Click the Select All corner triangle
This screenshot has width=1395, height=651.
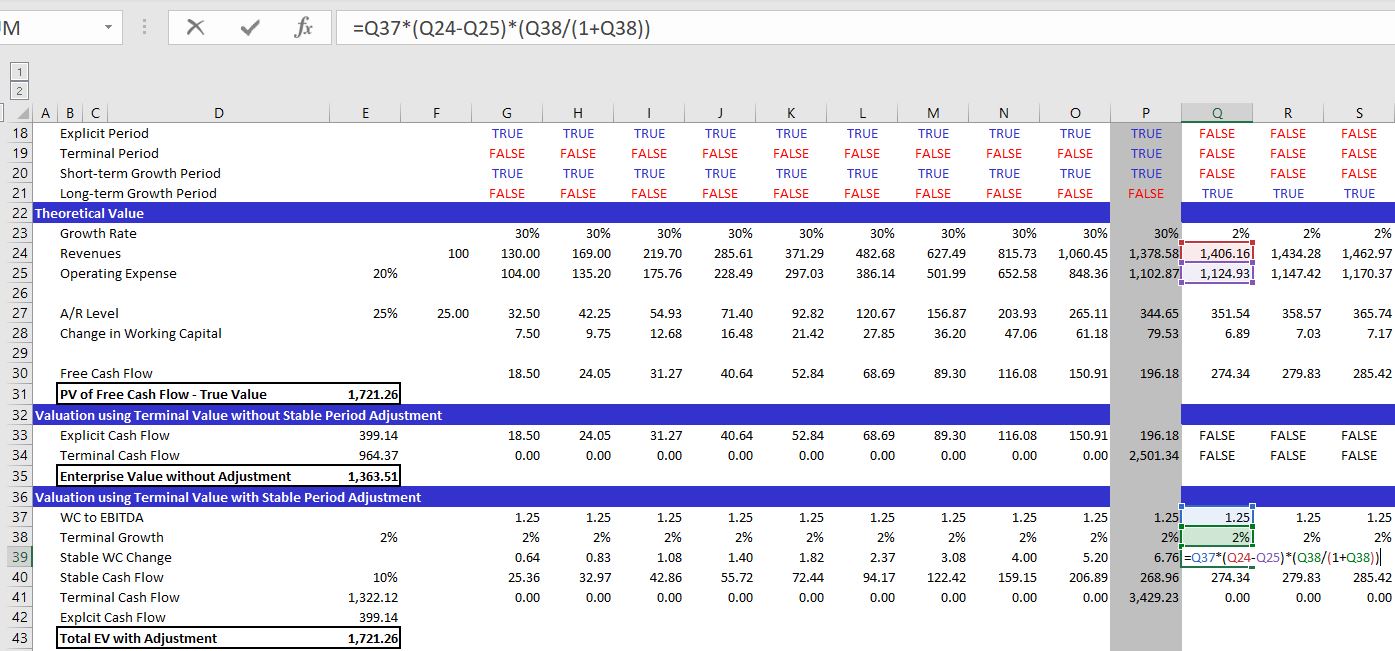(x=23, y=113)
